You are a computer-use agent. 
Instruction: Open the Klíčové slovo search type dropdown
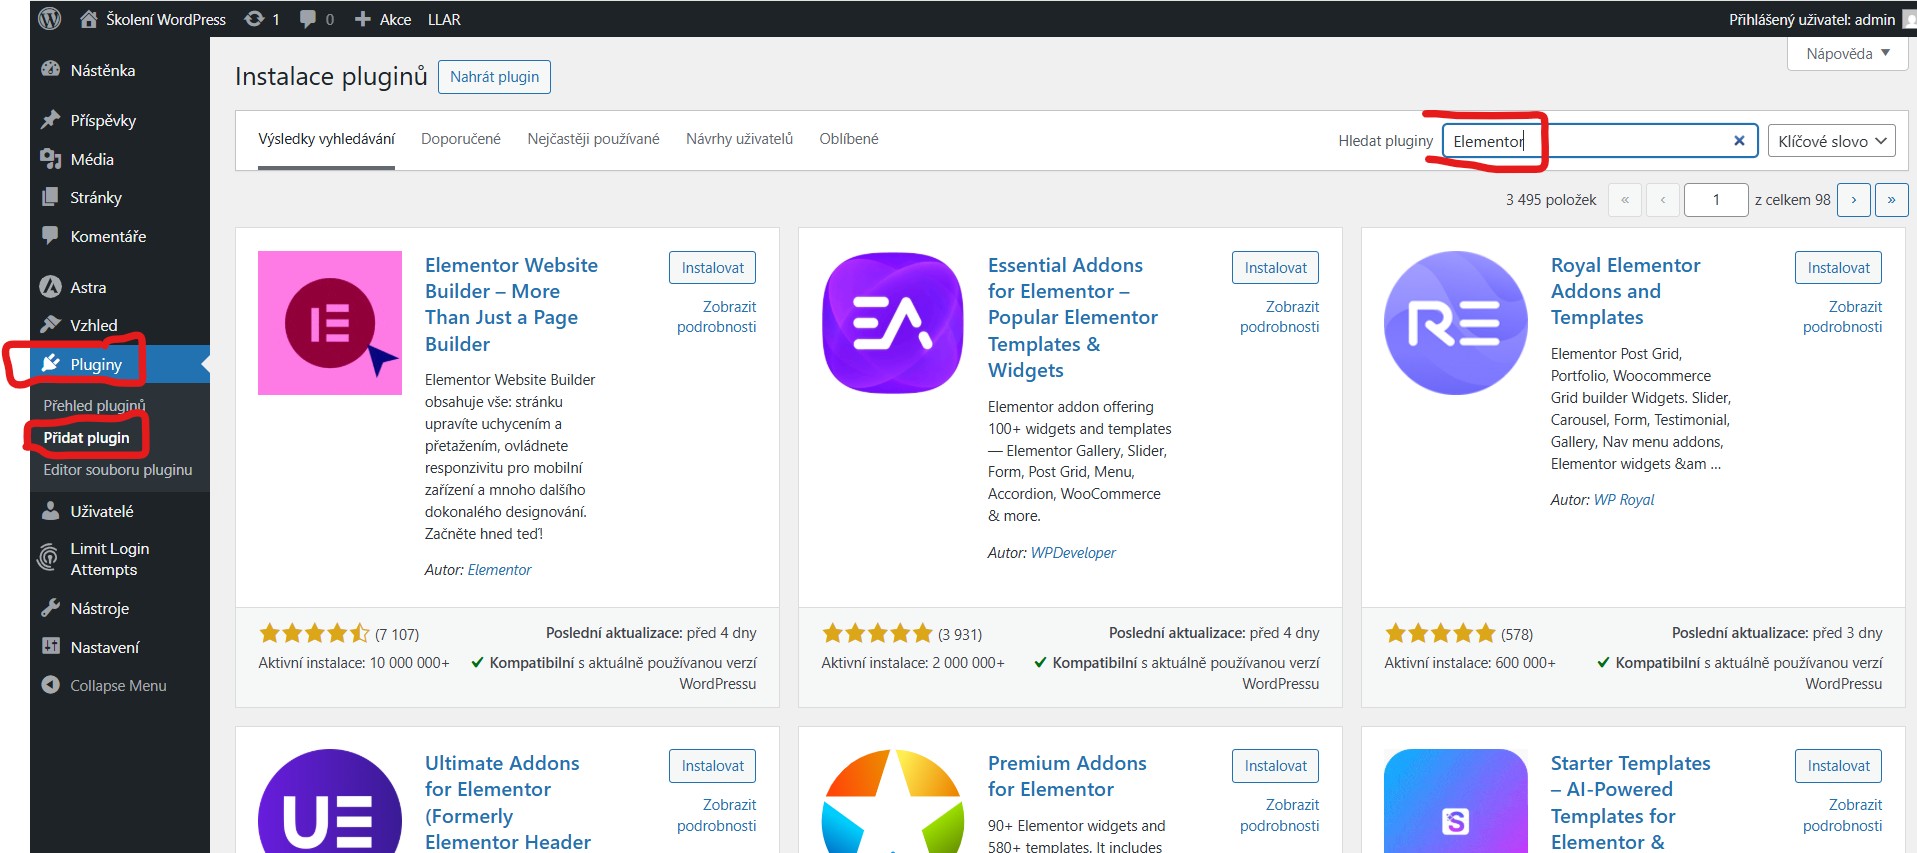(1831, 141)
